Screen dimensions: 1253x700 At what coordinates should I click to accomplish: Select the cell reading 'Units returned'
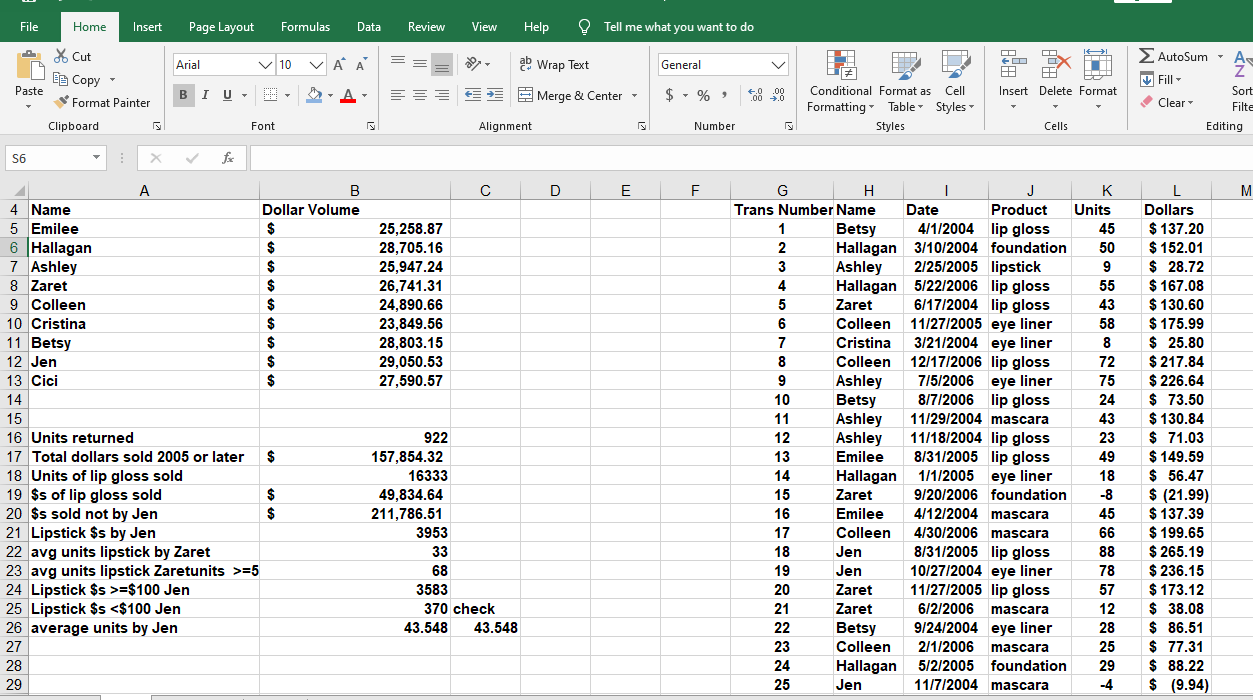[x=144, y=438]
